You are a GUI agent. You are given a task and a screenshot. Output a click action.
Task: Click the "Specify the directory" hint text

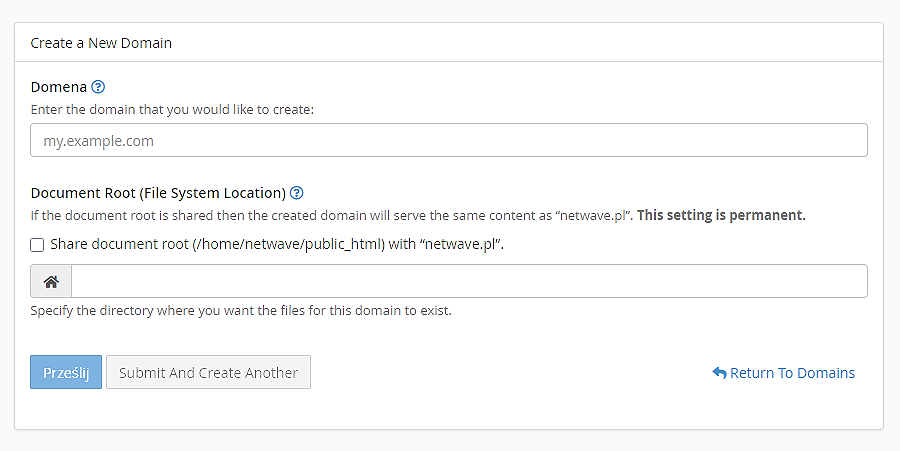241,310
